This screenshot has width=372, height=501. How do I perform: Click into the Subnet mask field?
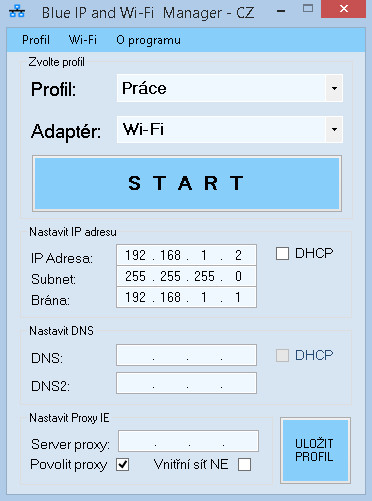pos(186,276)
